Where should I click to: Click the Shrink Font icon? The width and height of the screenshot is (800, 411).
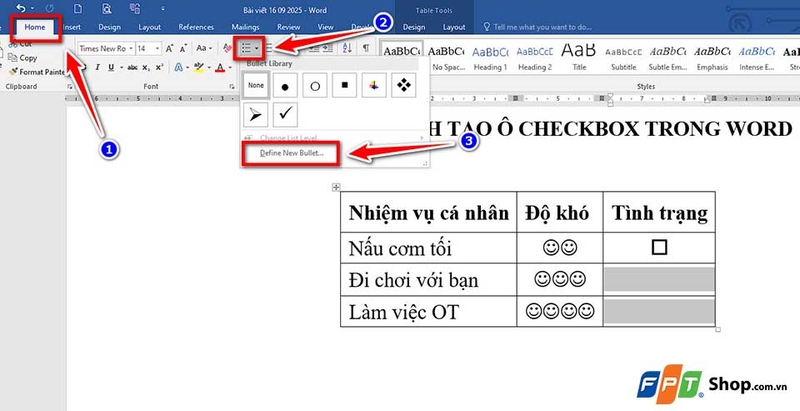tap(183, 48)
